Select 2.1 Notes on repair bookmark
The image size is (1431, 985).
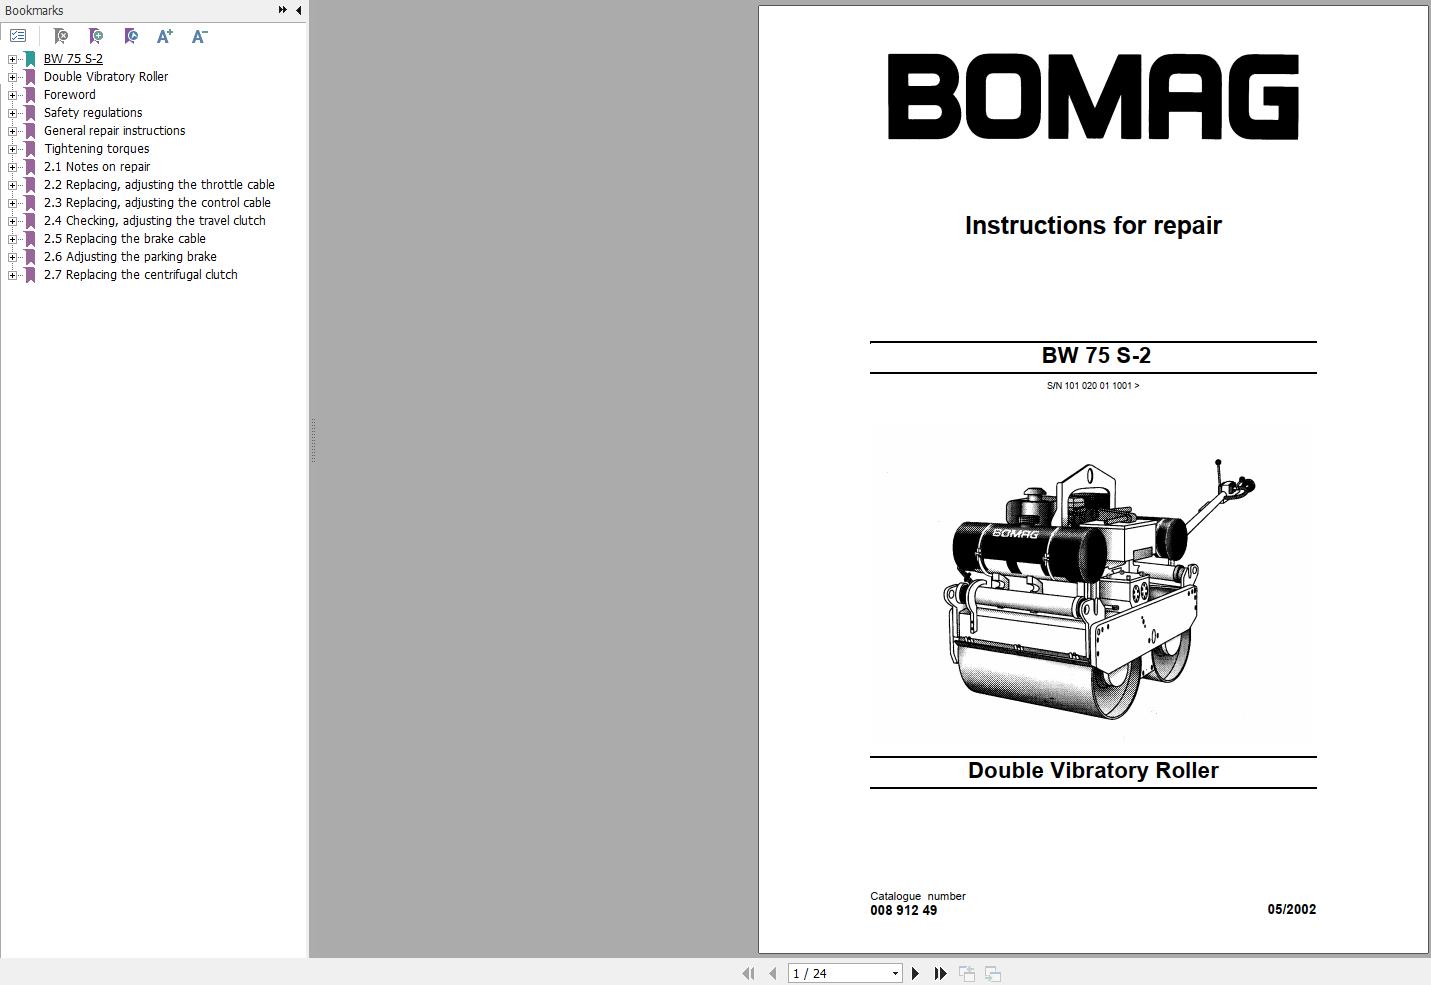tap(97, 167)
